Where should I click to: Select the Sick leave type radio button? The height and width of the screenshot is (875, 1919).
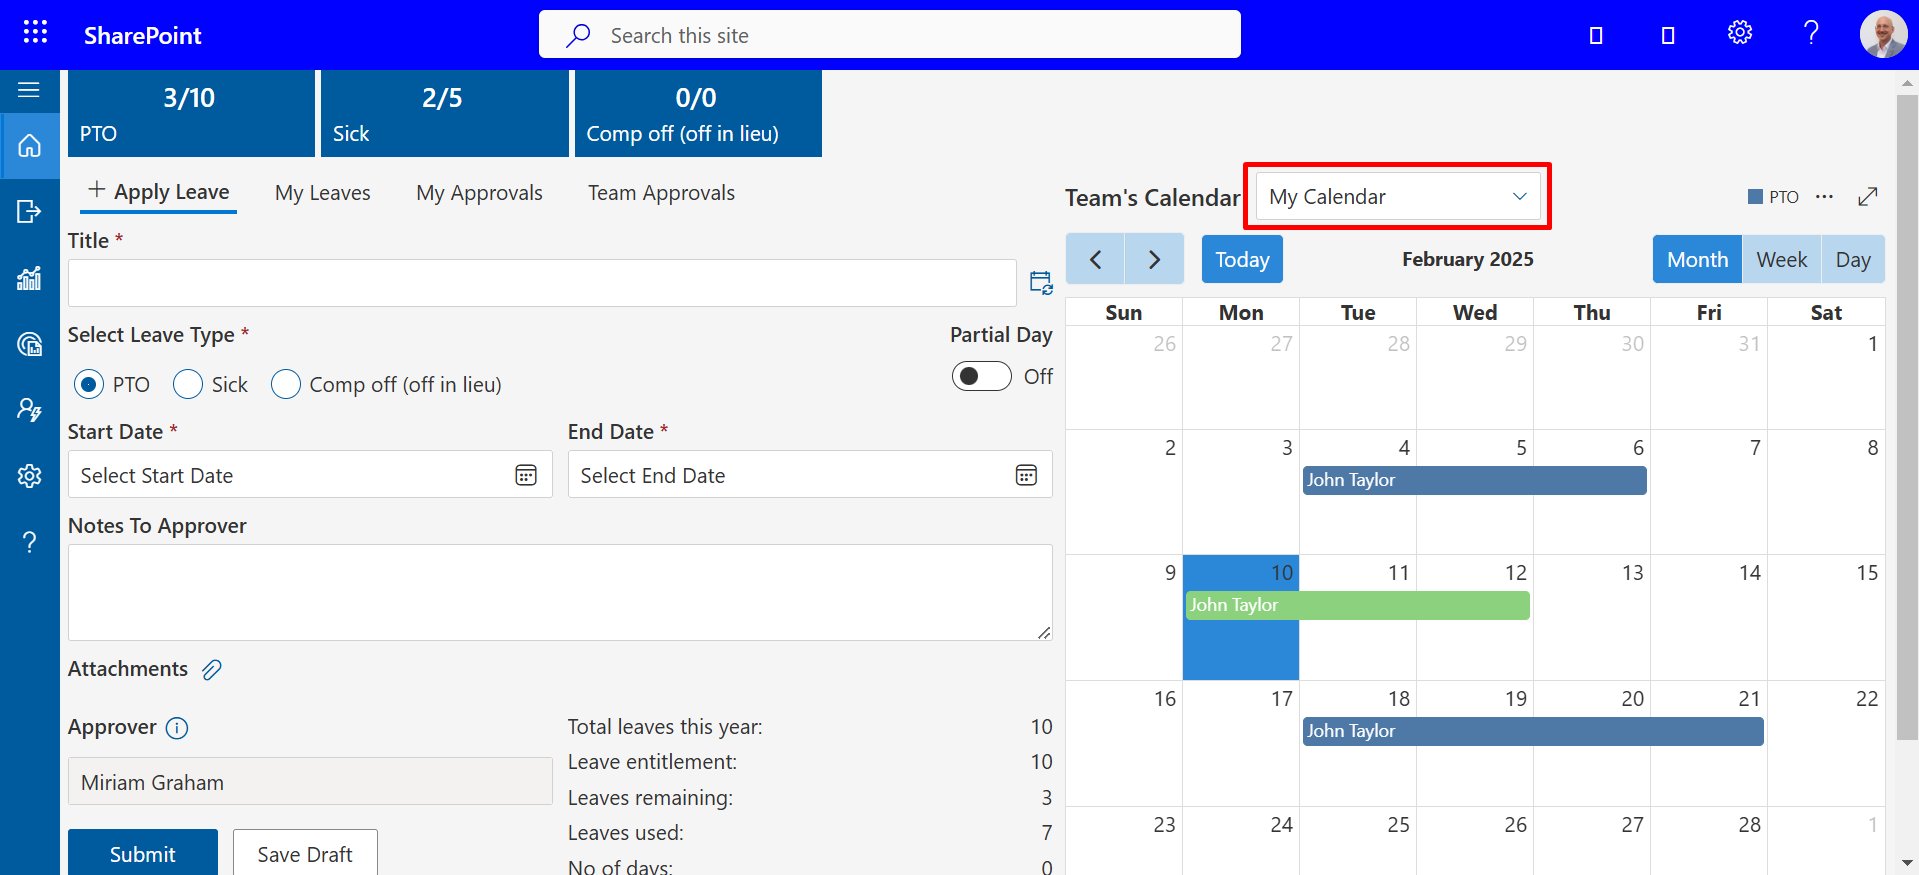click(188, 384)
